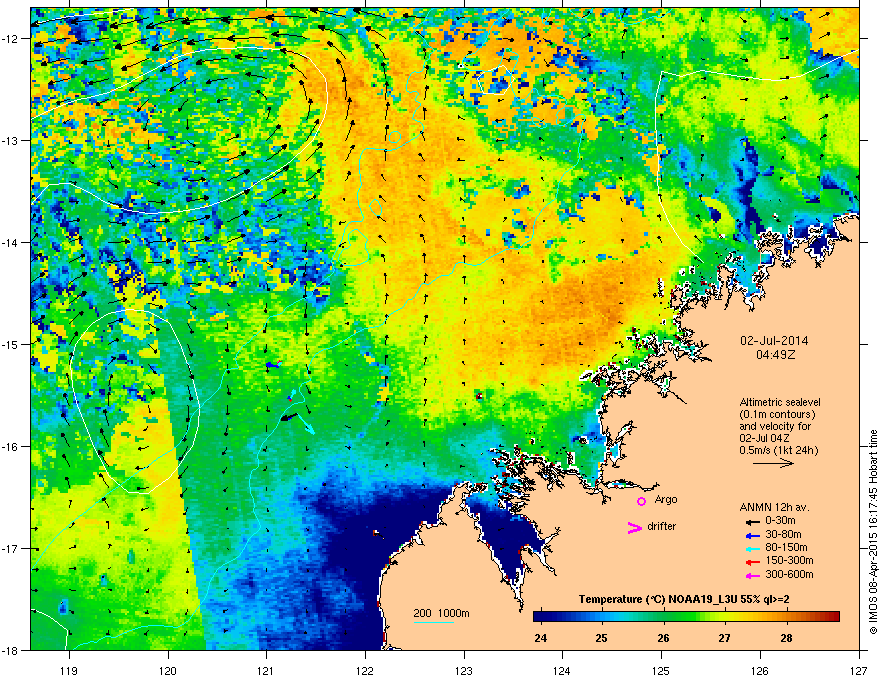Click the longitude axis label 126
Screen dimensions: 880x680
(x=760, y=670)
